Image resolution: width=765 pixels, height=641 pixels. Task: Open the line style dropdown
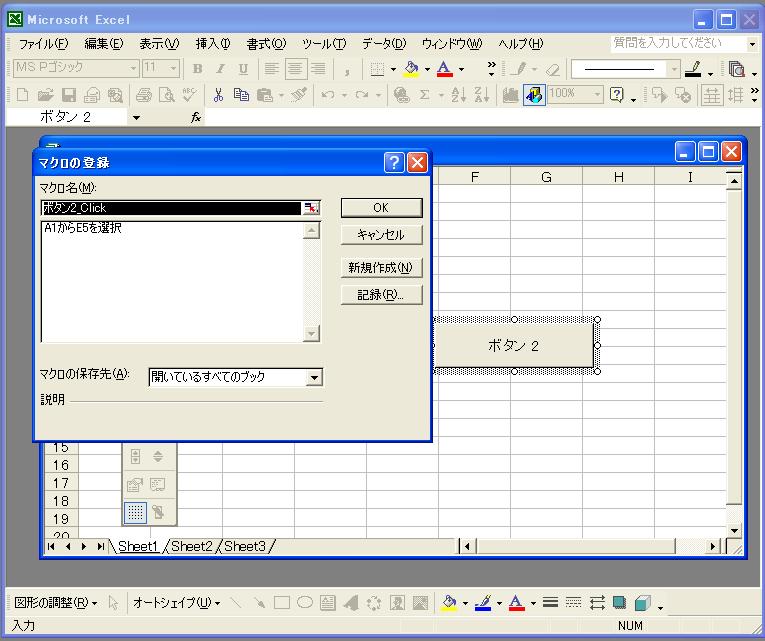coord(674,69)
